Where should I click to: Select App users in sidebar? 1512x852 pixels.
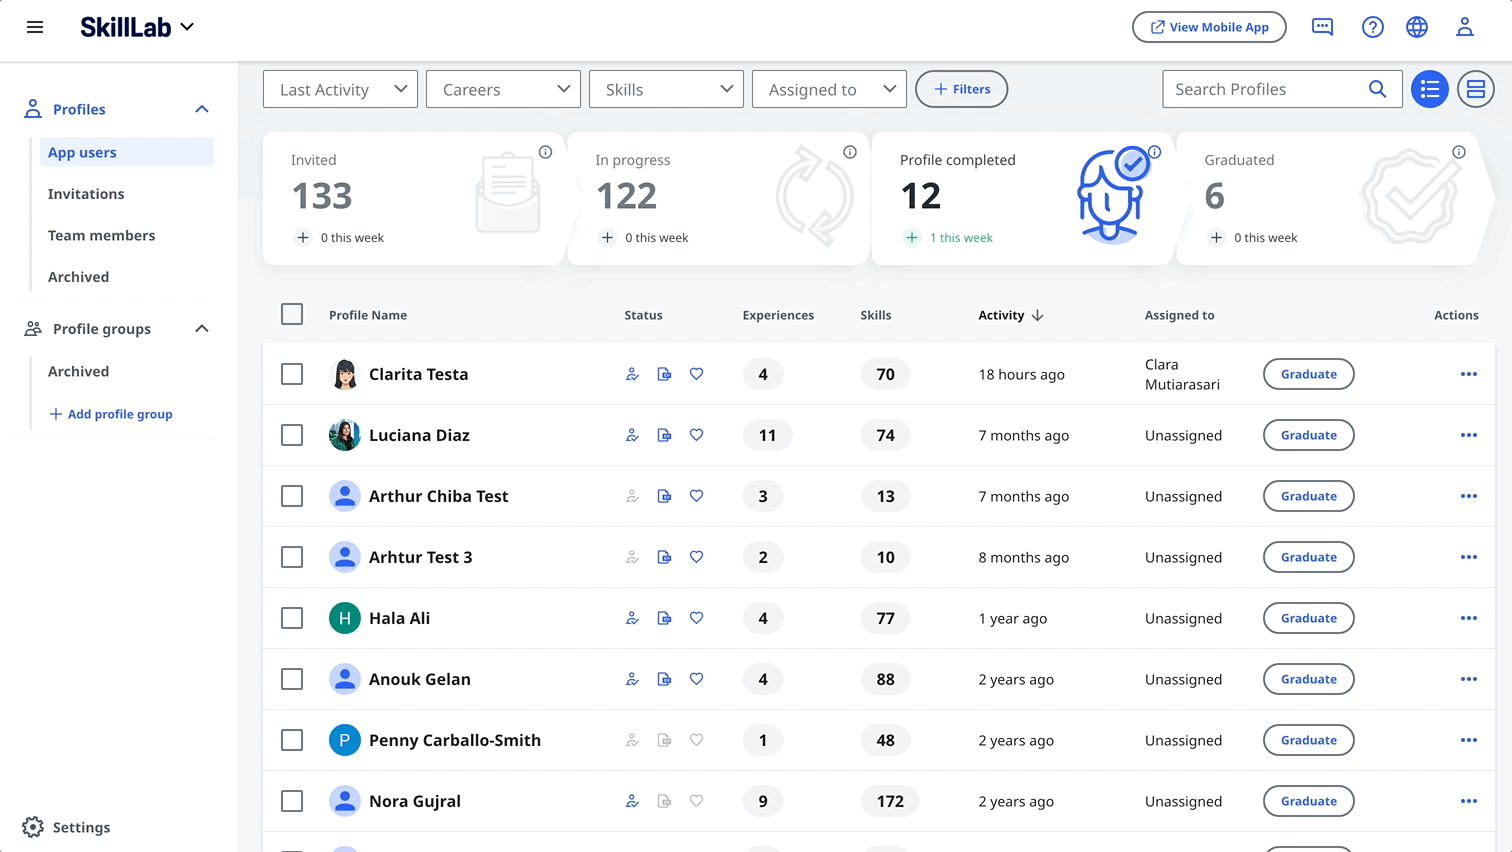(127, 152)
